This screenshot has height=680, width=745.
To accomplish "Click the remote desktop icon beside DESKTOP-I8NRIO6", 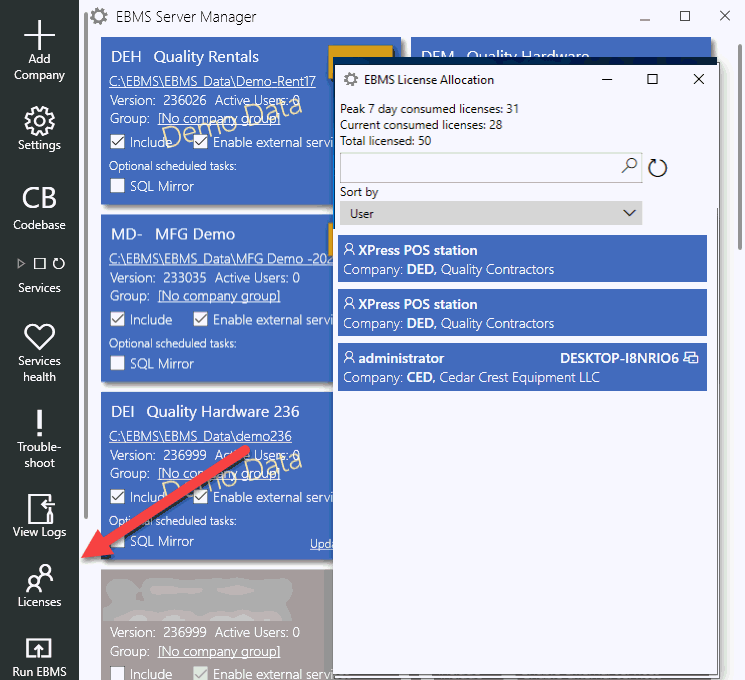I will point(691,357).
